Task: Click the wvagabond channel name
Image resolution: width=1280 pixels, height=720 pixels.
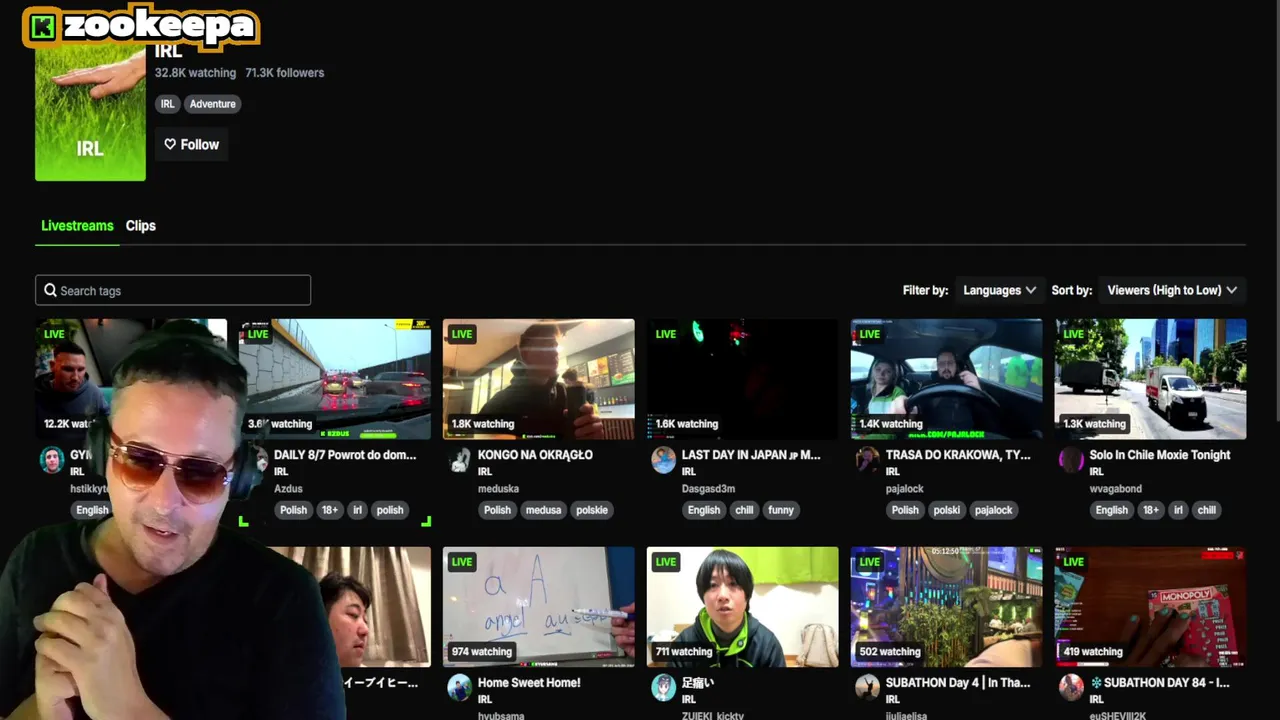Action: [x=1115, y=489]
